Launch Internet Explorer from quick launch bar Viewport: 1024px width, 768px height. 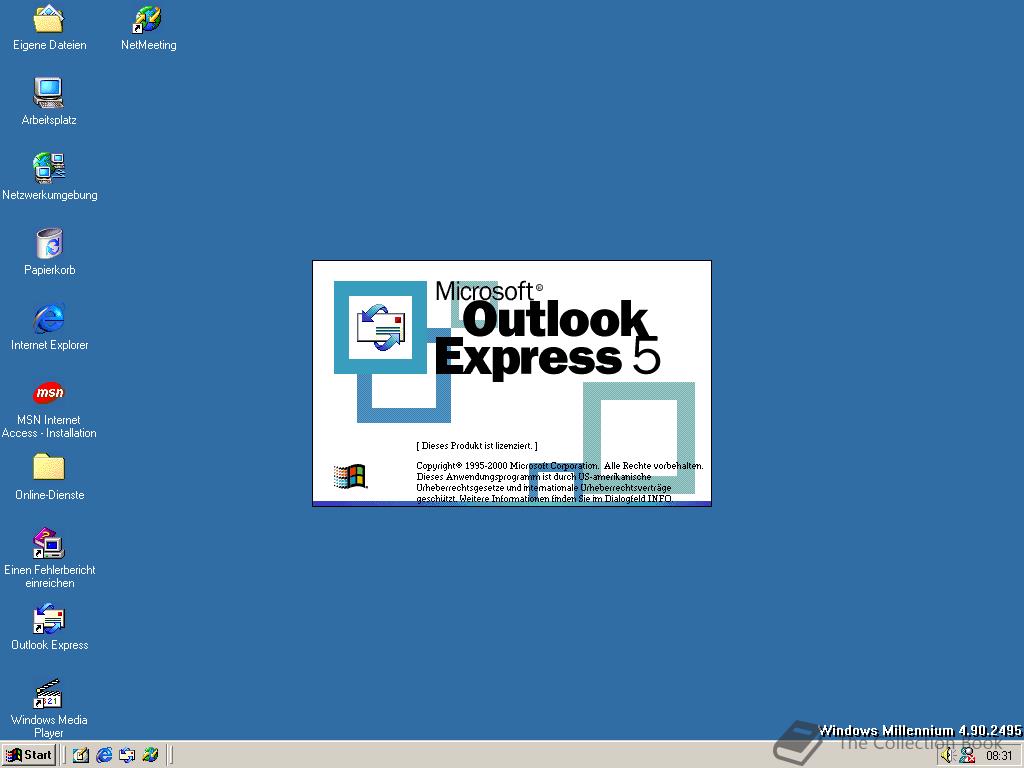(x=104, y=756)
